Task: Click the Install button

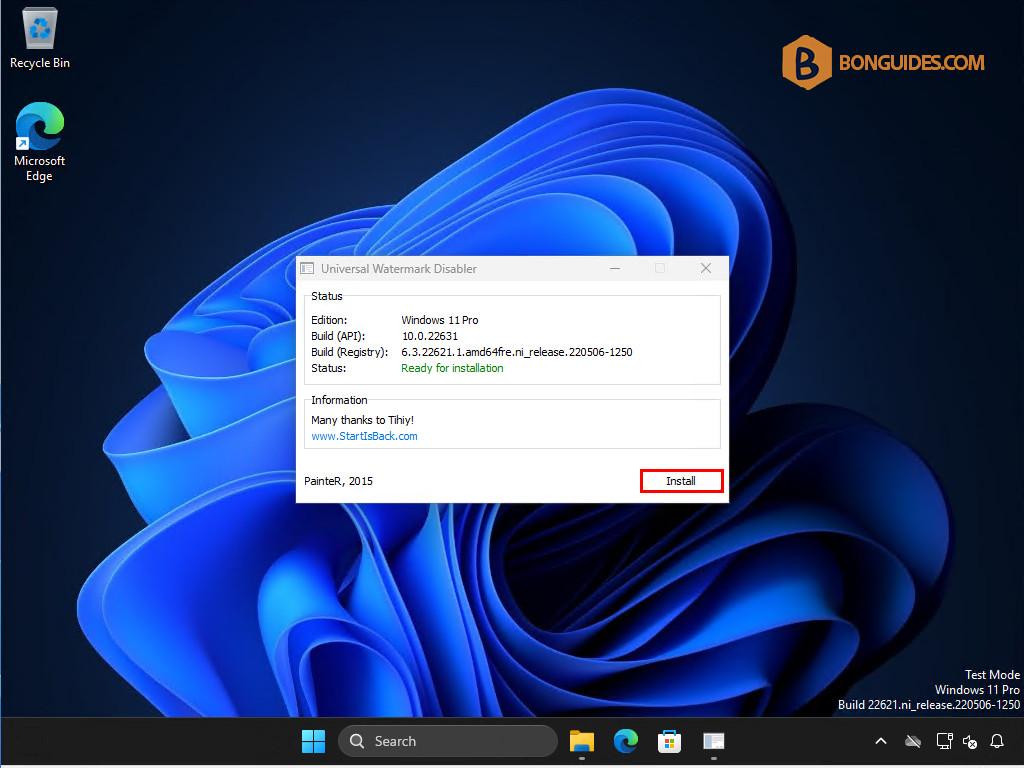Action: (x=681, y=481)
